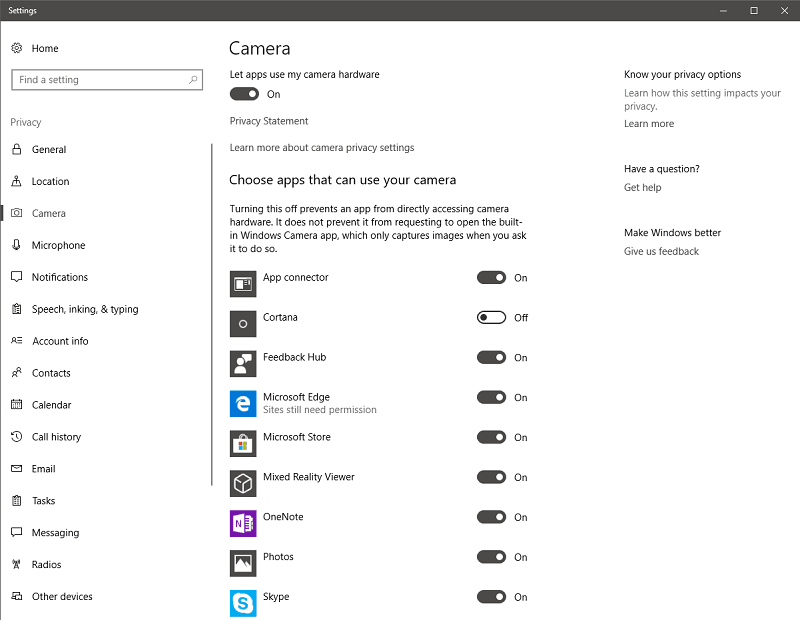Click the Mixed Reality Viewer cube icon
The width and height of the screenshot is (800, 620).
[243, 483]
